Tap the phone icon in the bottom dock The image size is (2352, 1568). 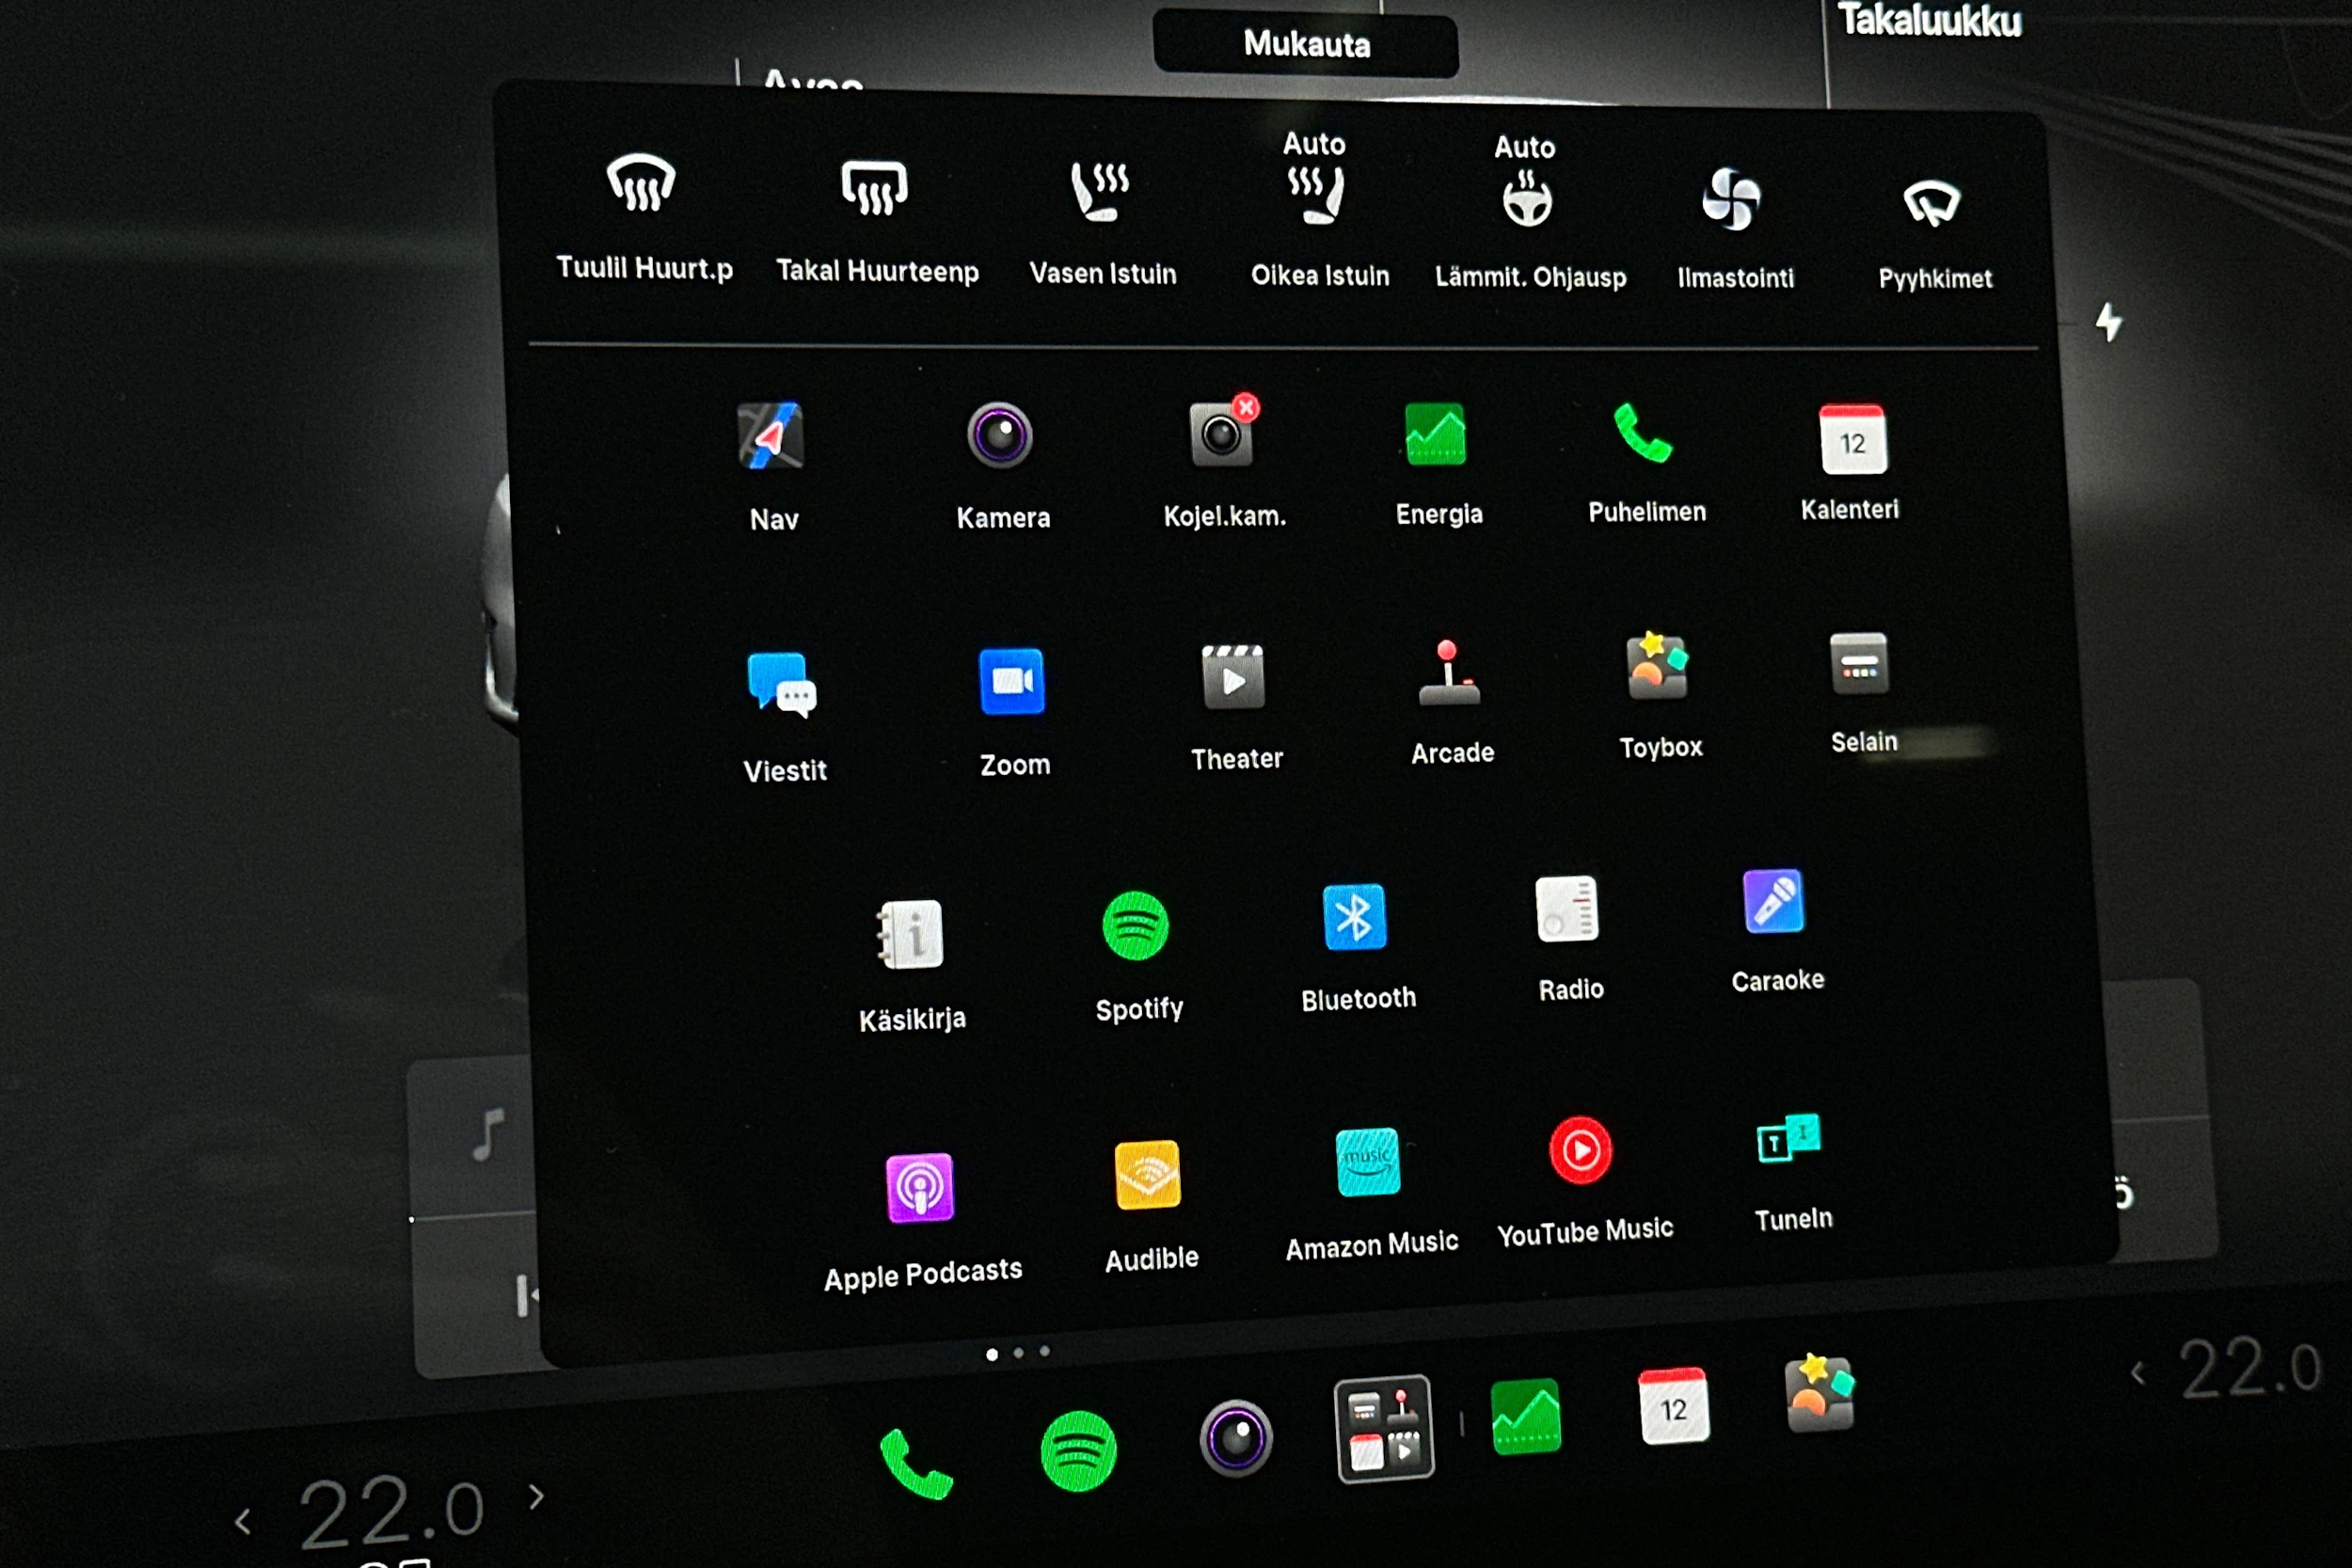915,1464
